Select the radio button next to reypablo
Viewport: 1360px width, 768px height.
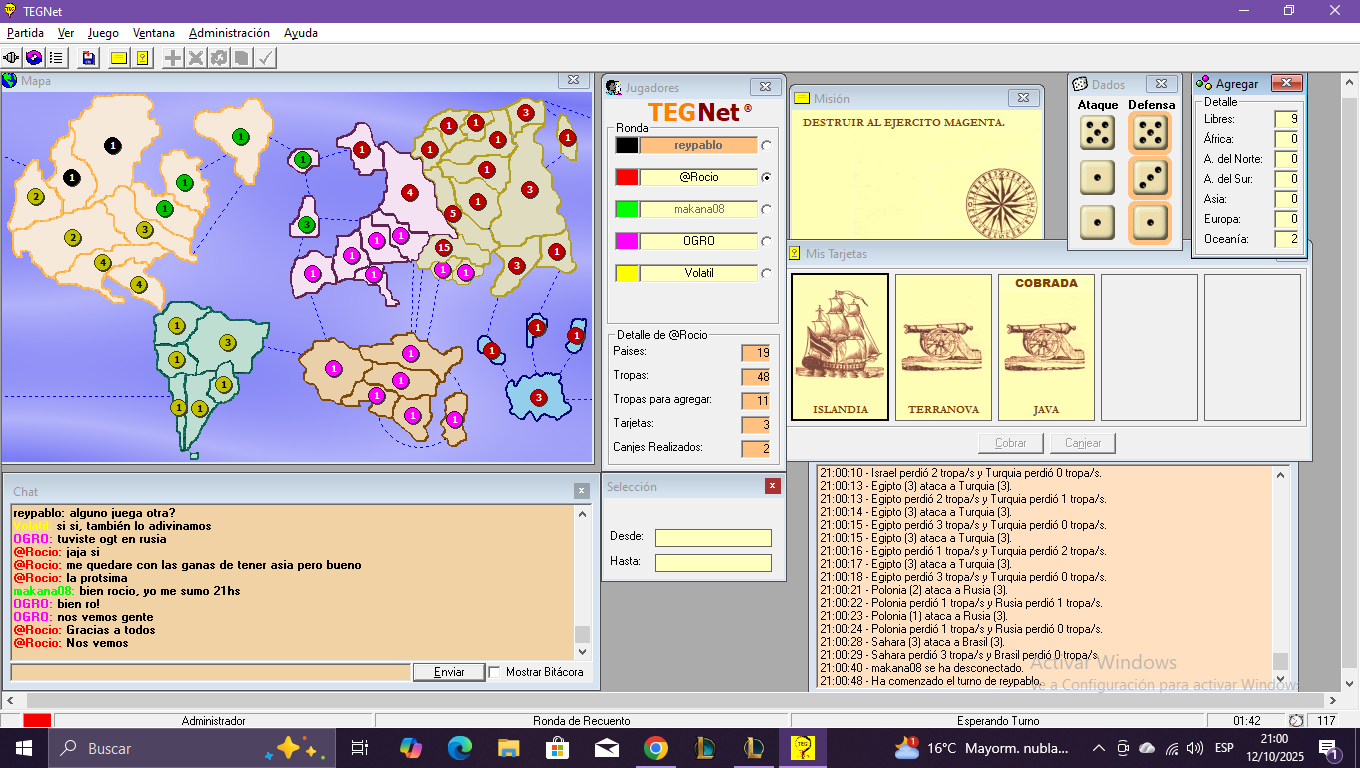[x=767, y=146]
